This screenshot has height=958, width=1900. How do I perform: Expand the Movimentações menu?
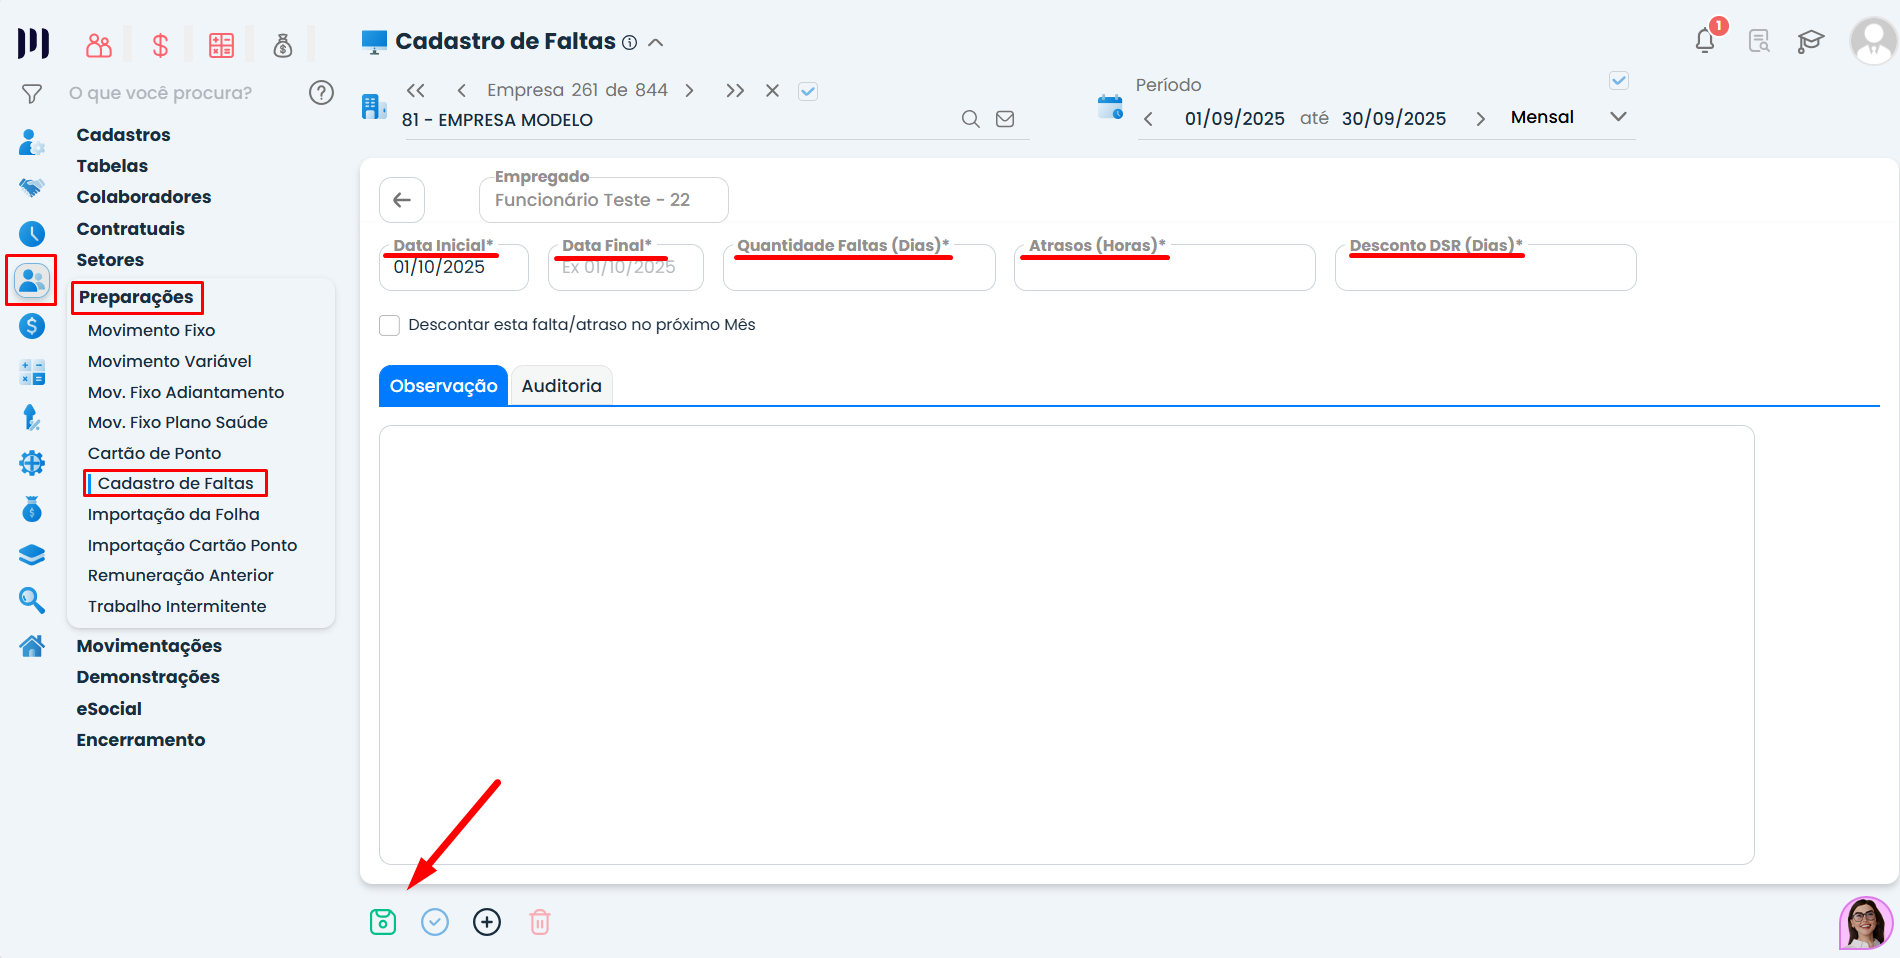[x=149, y=646]
